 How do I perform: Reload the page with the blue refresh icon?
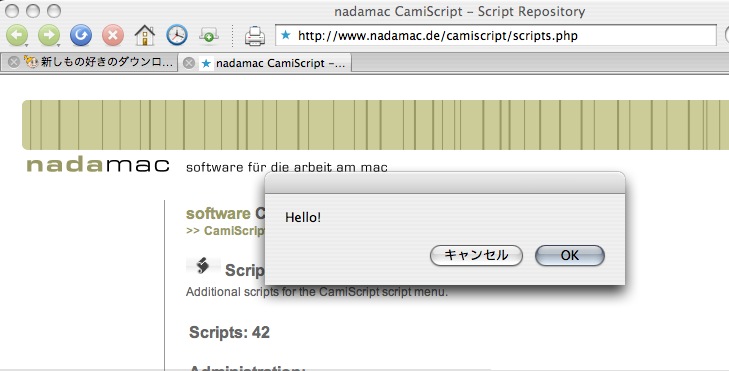point(81,35)
